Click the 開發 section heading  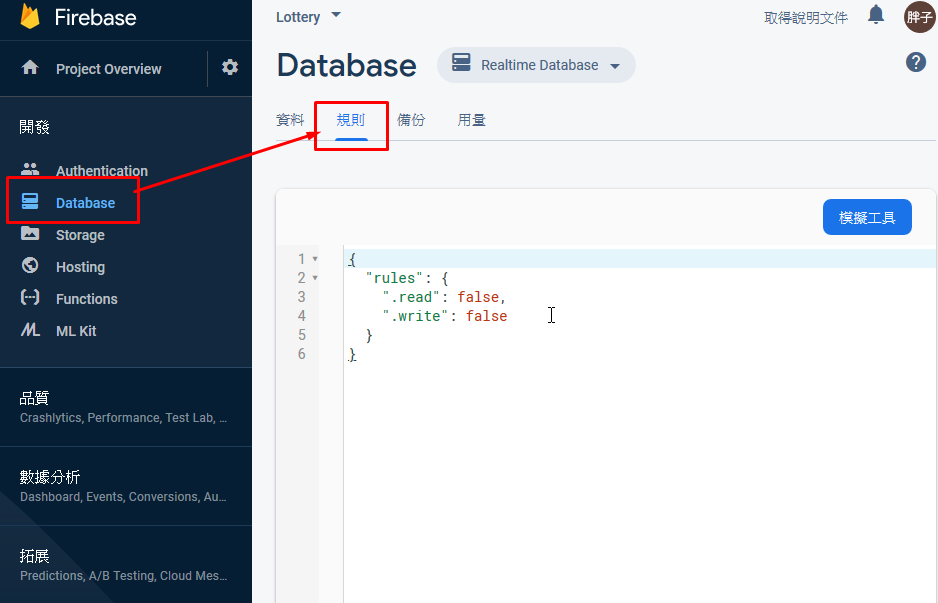click(x=34, y=127)
